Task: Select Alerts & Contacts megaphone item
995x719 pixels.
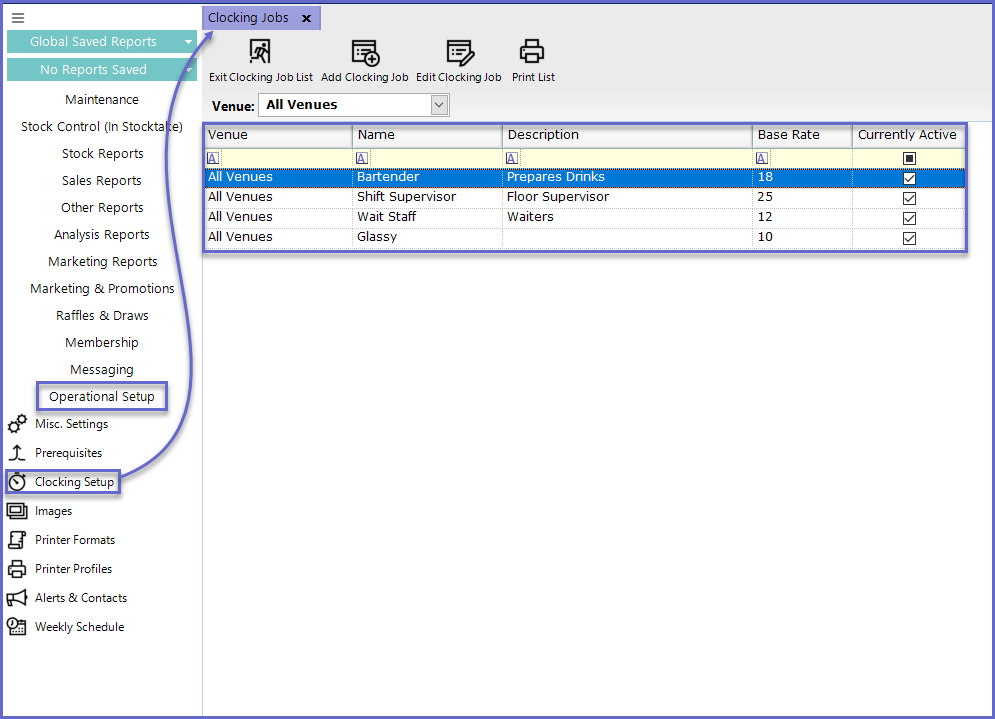Action: [80, 598]
